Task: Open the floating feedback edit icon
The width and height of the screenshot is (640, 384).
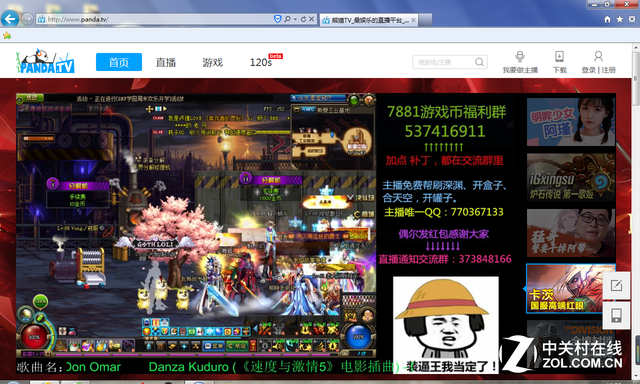Action: 616,285
